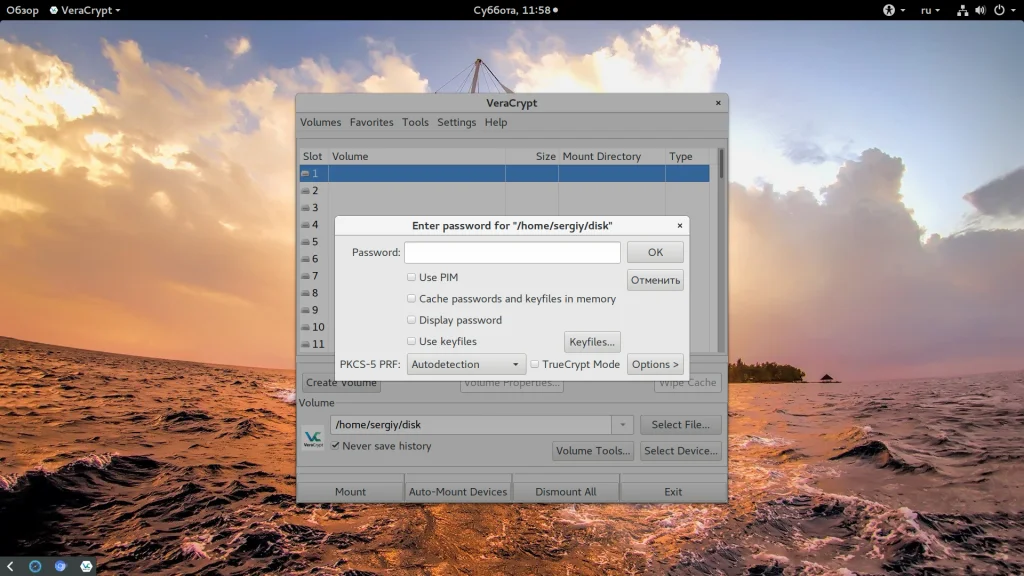Screen dimensions: 1024x576
Task: Collapse the bottom tray with the arrow icon
Action: [10, 566]
